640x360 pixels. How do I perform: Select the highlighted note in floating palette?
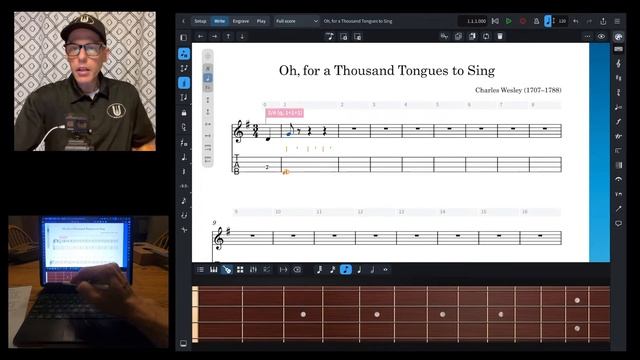(208, 78)
